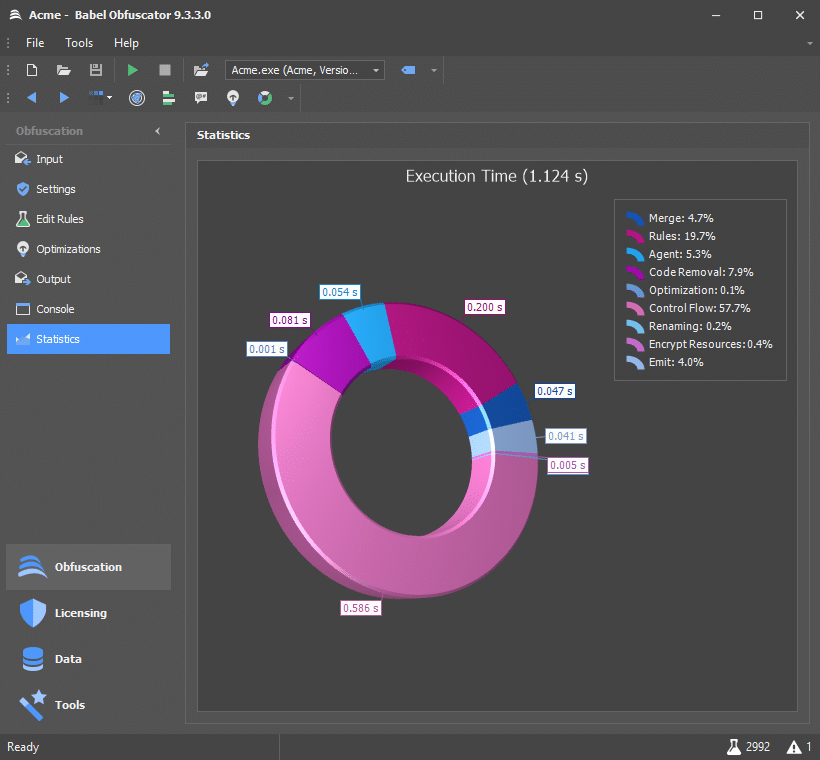Image resolution: width=820 pixels, height=760 pixels.
Task: Click the Obfuscation waves icon at bottom
Action: [x=32, y=567]
